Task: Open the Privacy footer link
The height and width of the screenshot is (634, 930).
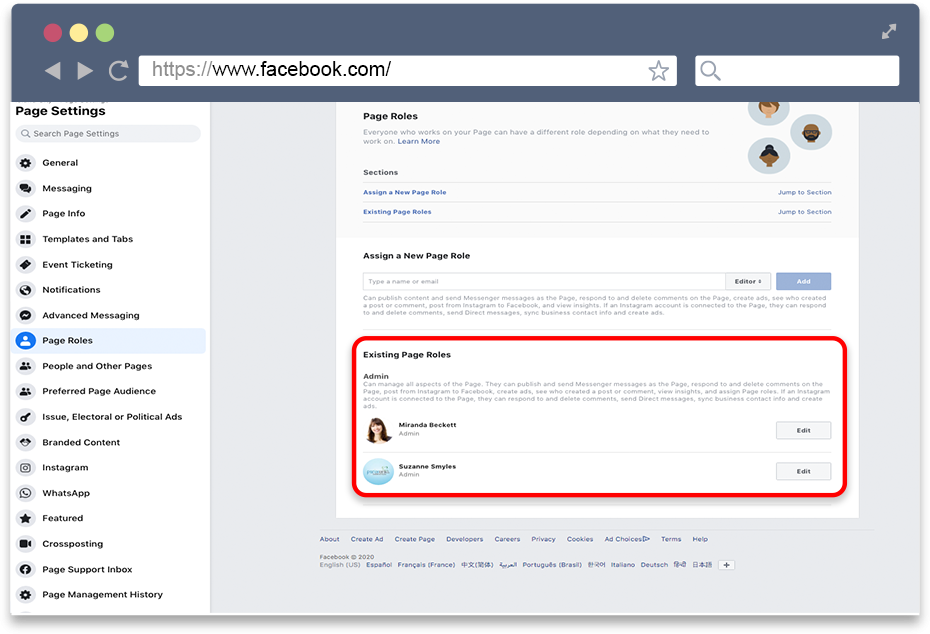Action: (x=543, y=539)
